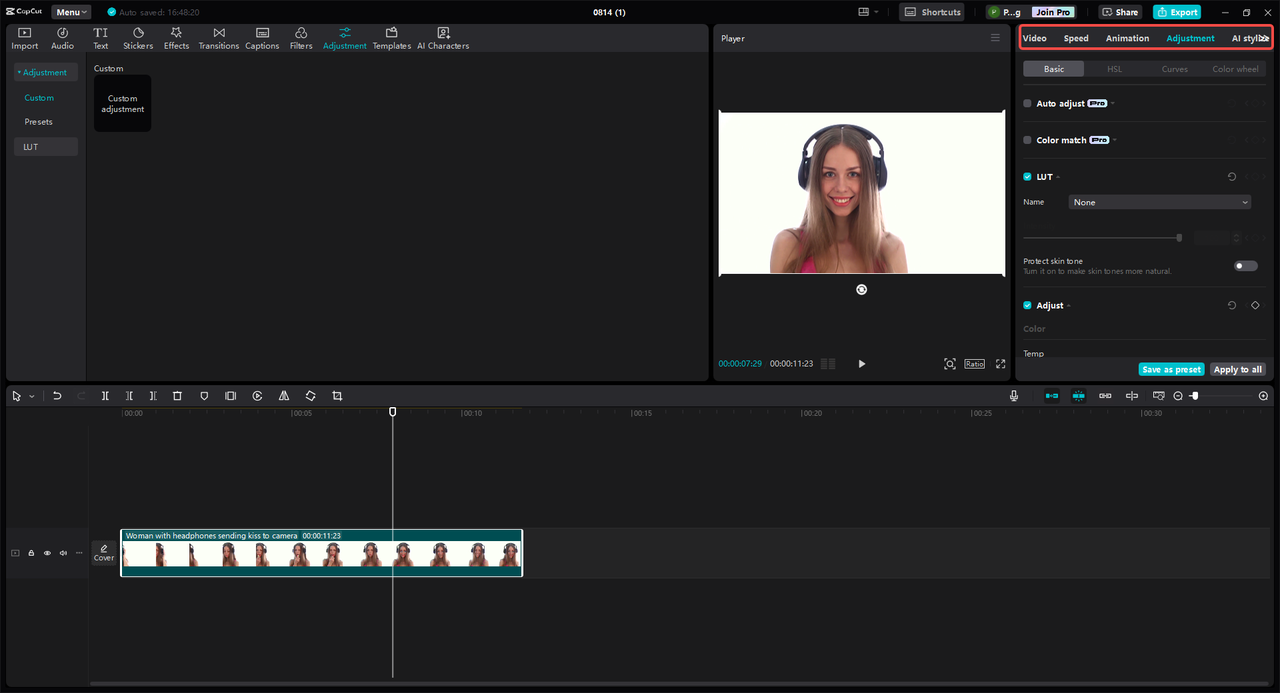Click the timeline zoom-out magnifier

[x=1178, y=396]
